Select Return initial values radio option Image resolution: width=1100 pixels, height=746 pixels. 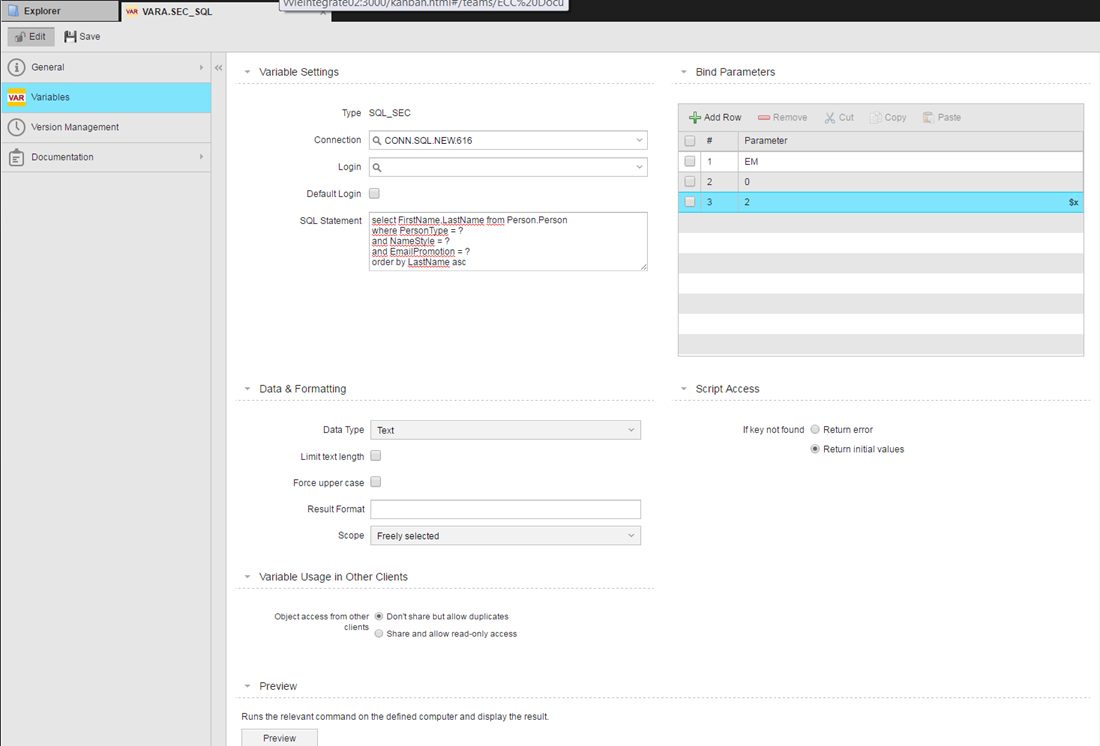[815, 449]
